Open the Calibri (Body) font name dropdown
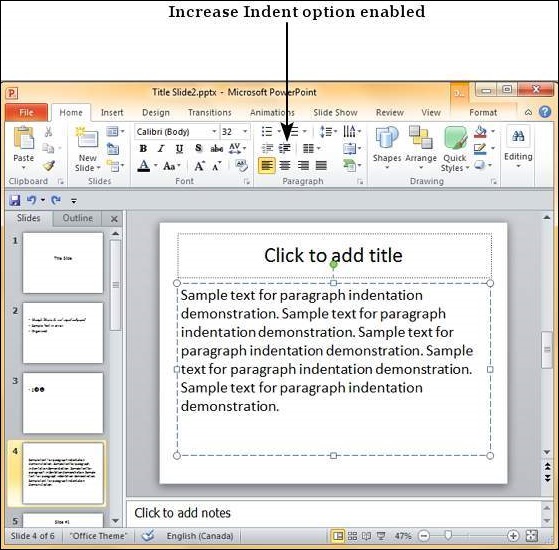559x550 pixels. 214,132
